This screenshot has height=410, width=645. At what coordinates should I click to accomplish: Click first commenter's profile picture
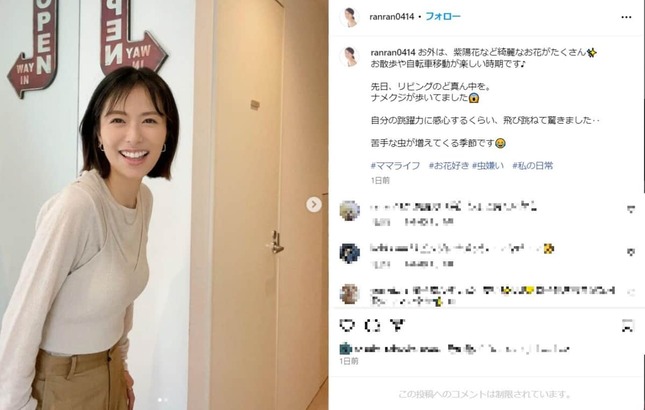point(350,211)
